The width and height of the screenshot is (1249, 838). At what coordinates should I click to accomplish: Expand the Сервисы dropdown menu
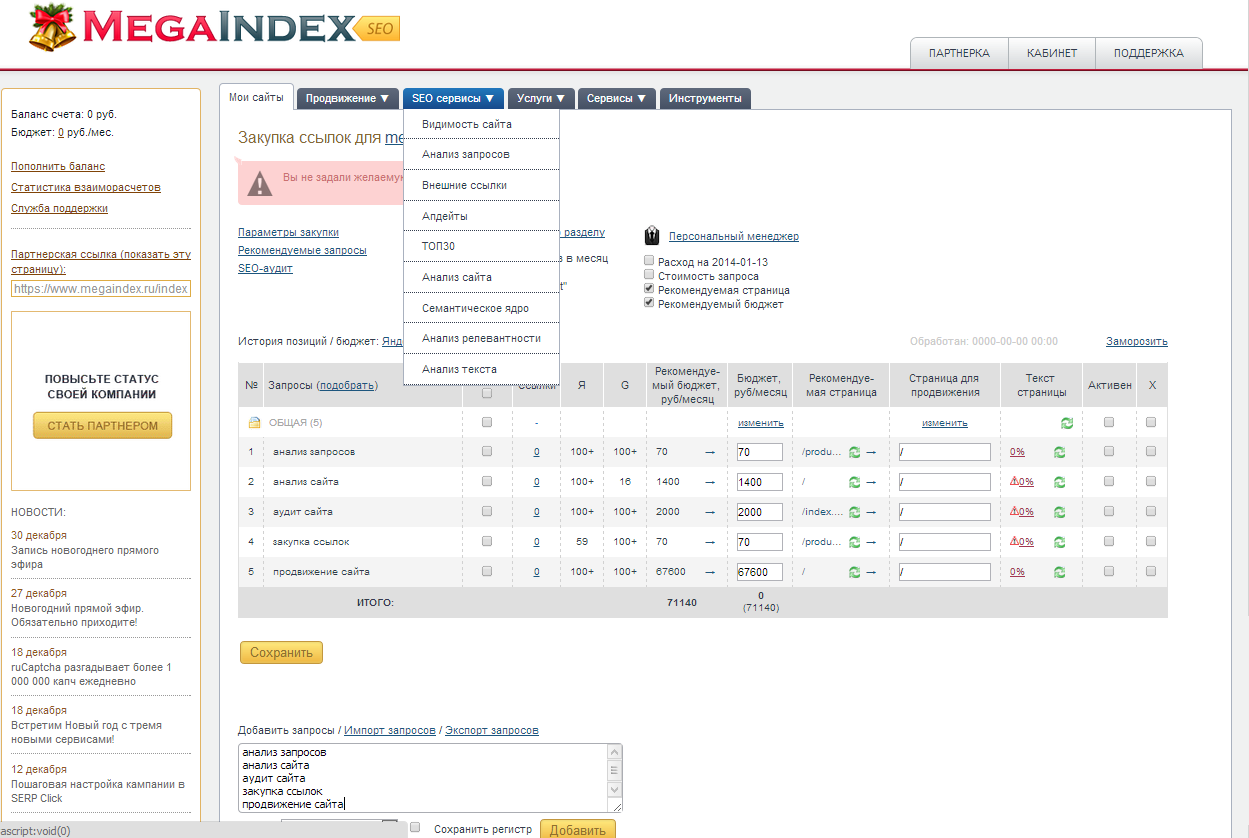click(x=616, y=99)
